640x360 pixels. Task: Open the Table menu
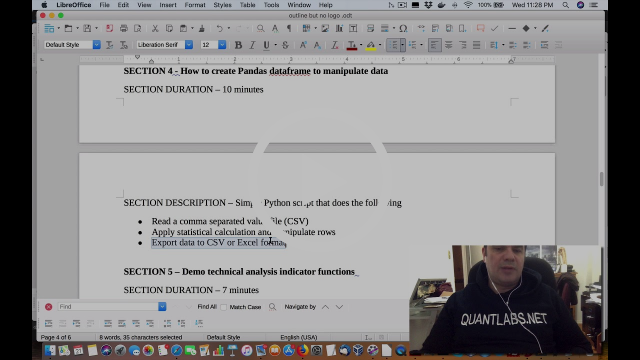click(x=247, y=5)
